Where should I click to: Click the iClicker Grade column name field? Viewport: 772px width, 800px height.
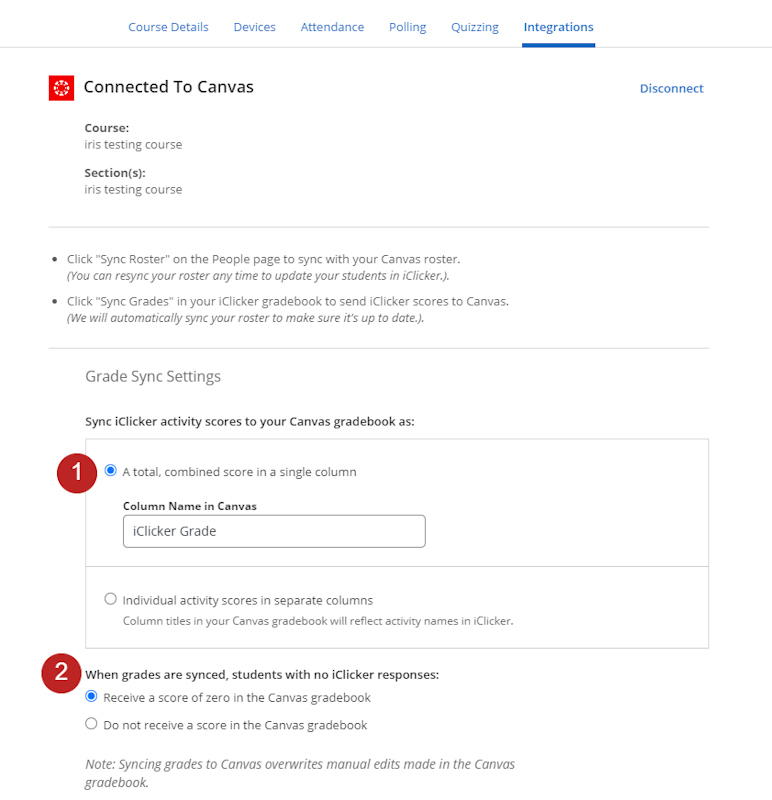point(274,531)
